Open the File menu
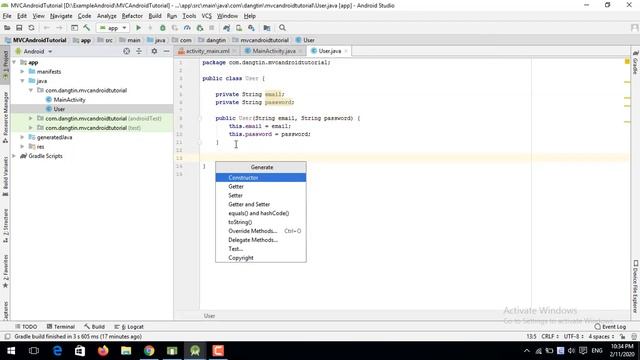The height and width of the screenshot is (360, 640). tap(7, 16)
